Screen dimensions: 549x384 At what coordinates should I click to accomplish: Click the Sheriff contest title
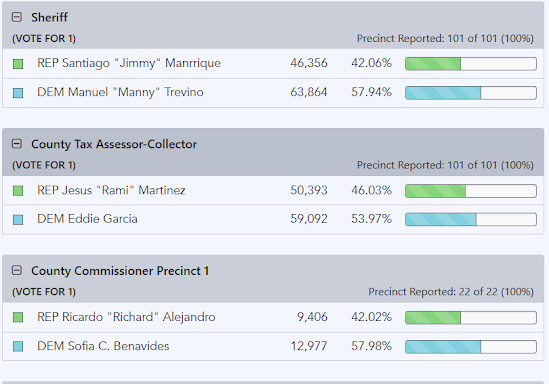click(49, 17)
